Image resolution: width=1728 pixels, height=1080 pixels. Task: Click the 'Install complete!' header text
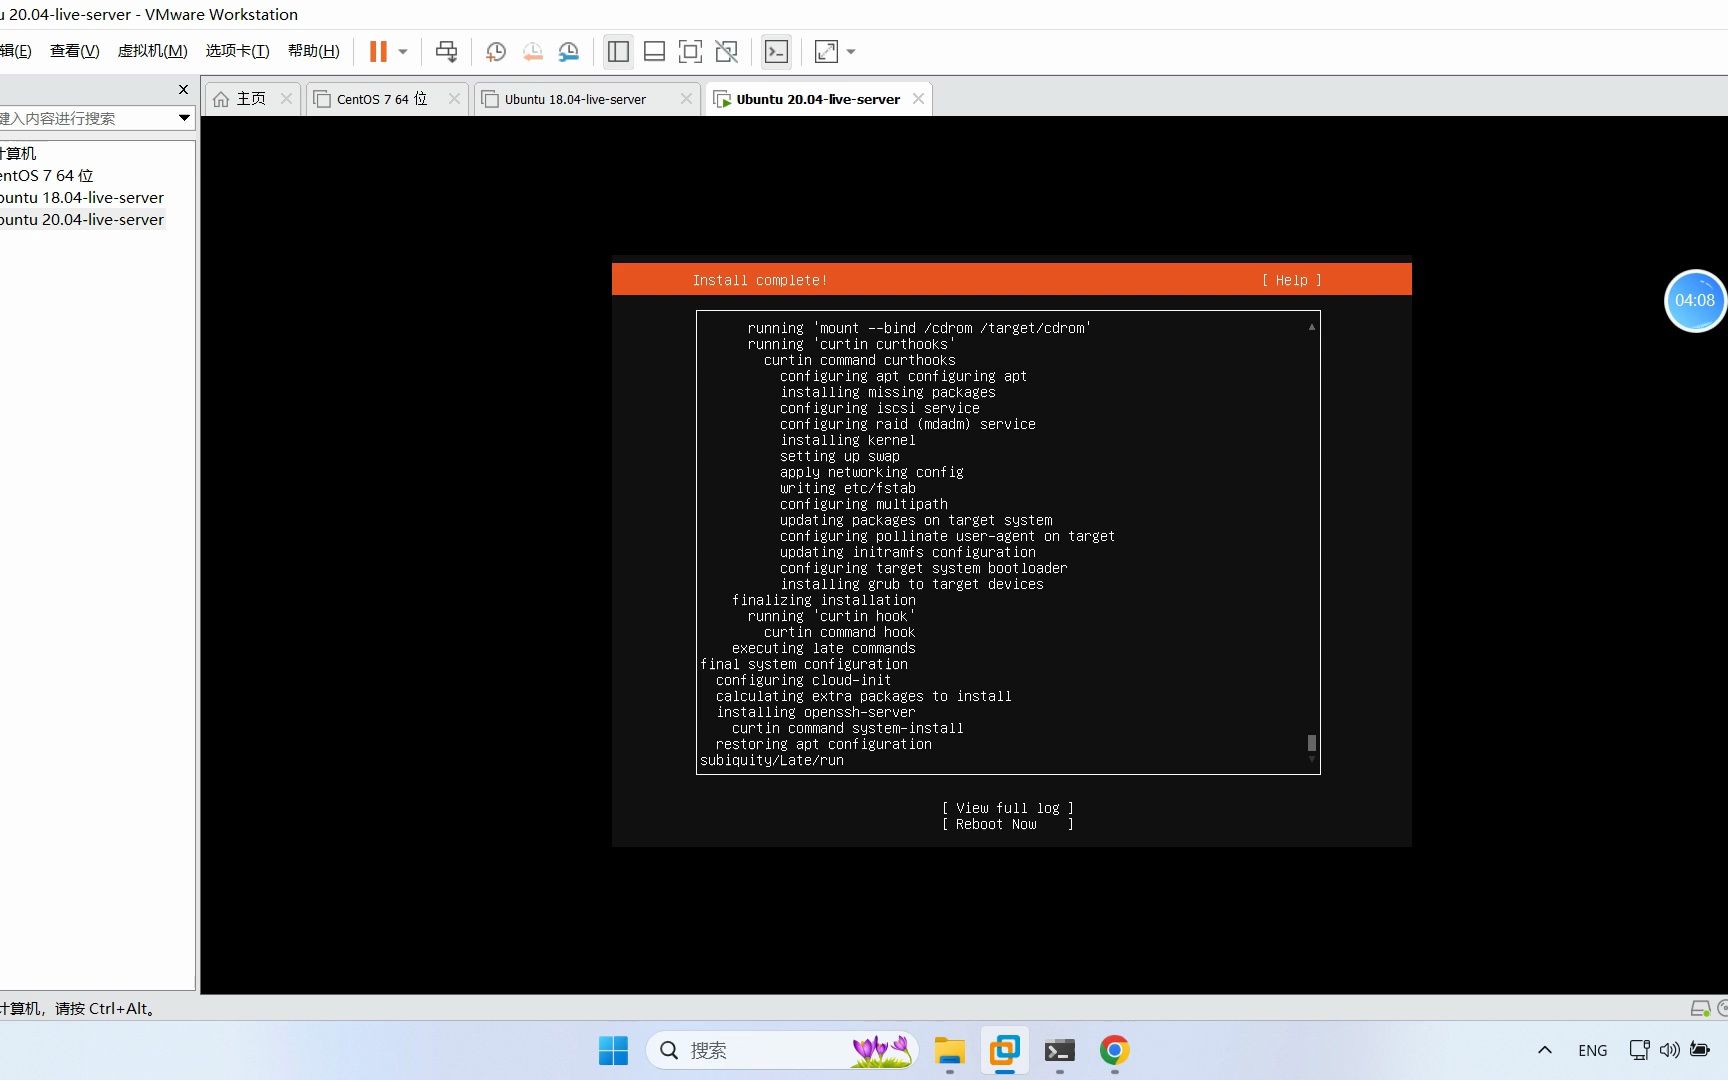point(760,280)
